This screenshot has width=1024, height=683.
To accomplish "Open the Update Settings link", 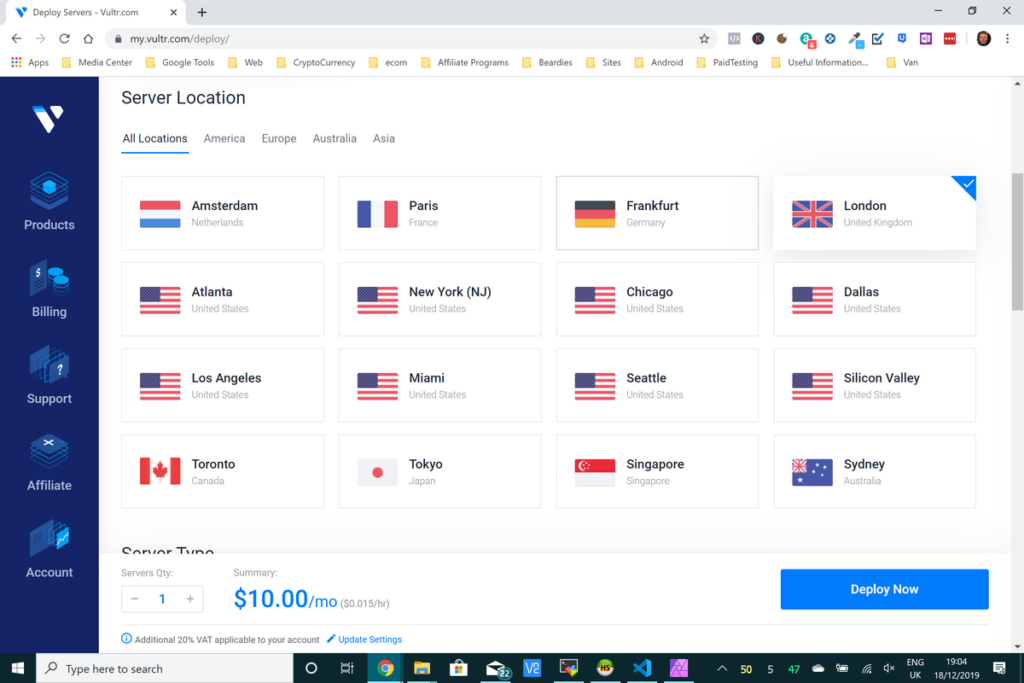I will tap(364, 639).
